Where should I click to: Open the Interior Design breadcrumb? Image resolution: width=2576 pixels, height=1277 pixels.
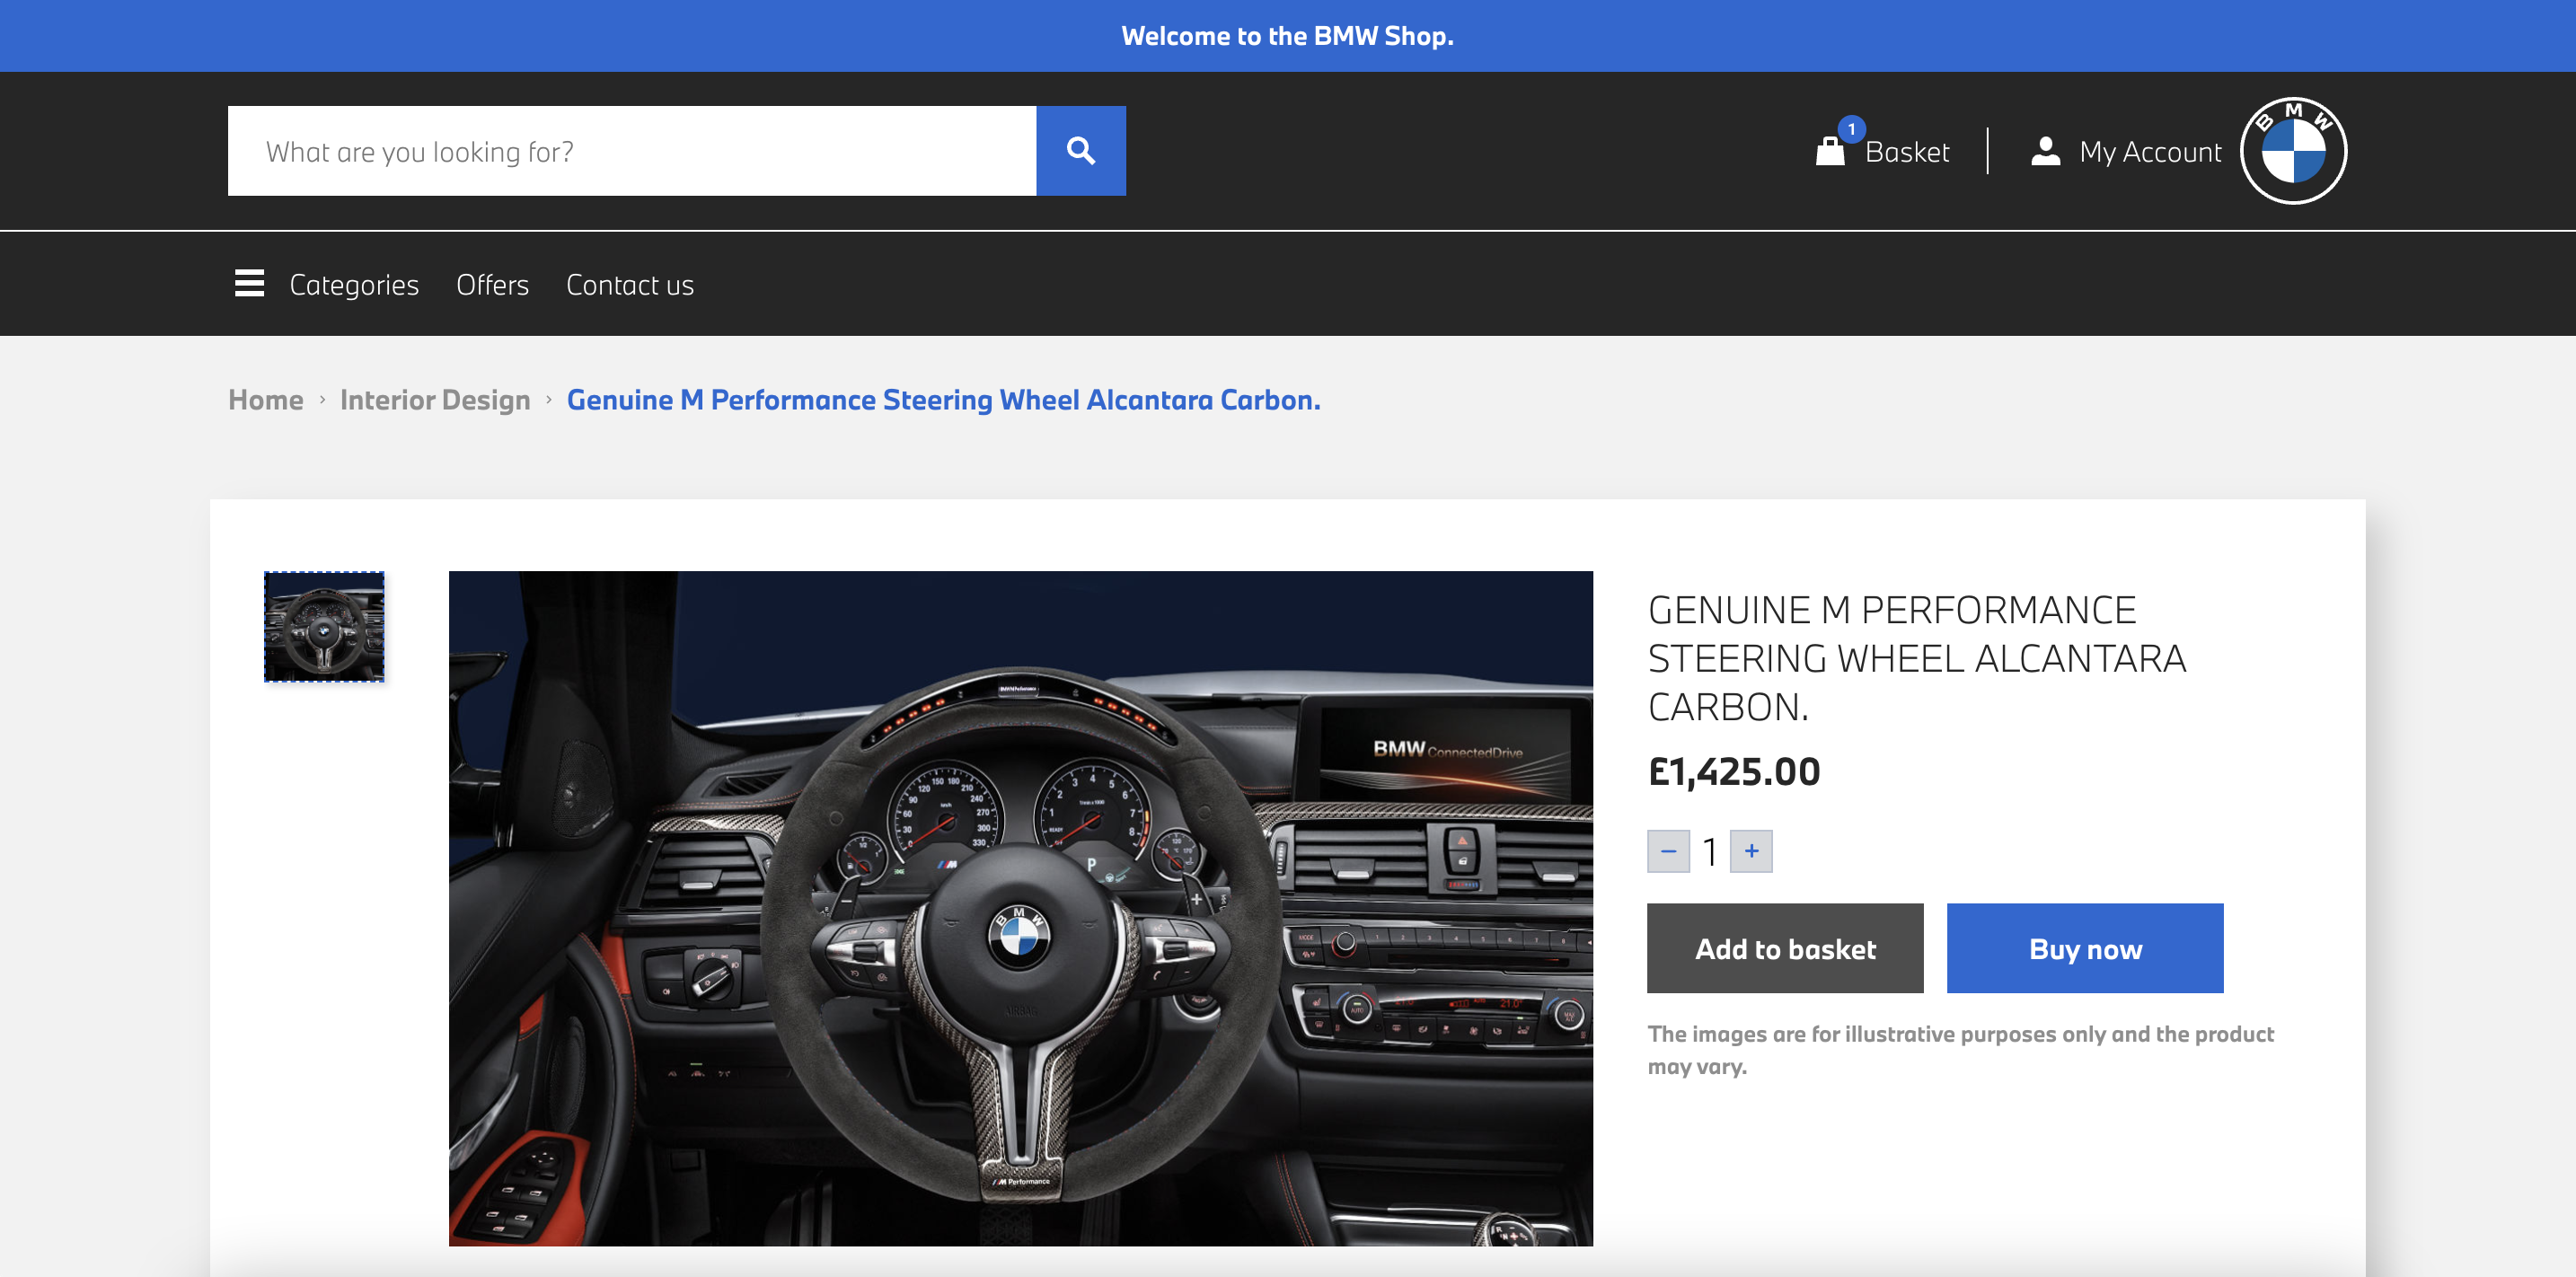click(x=435, y=400)
